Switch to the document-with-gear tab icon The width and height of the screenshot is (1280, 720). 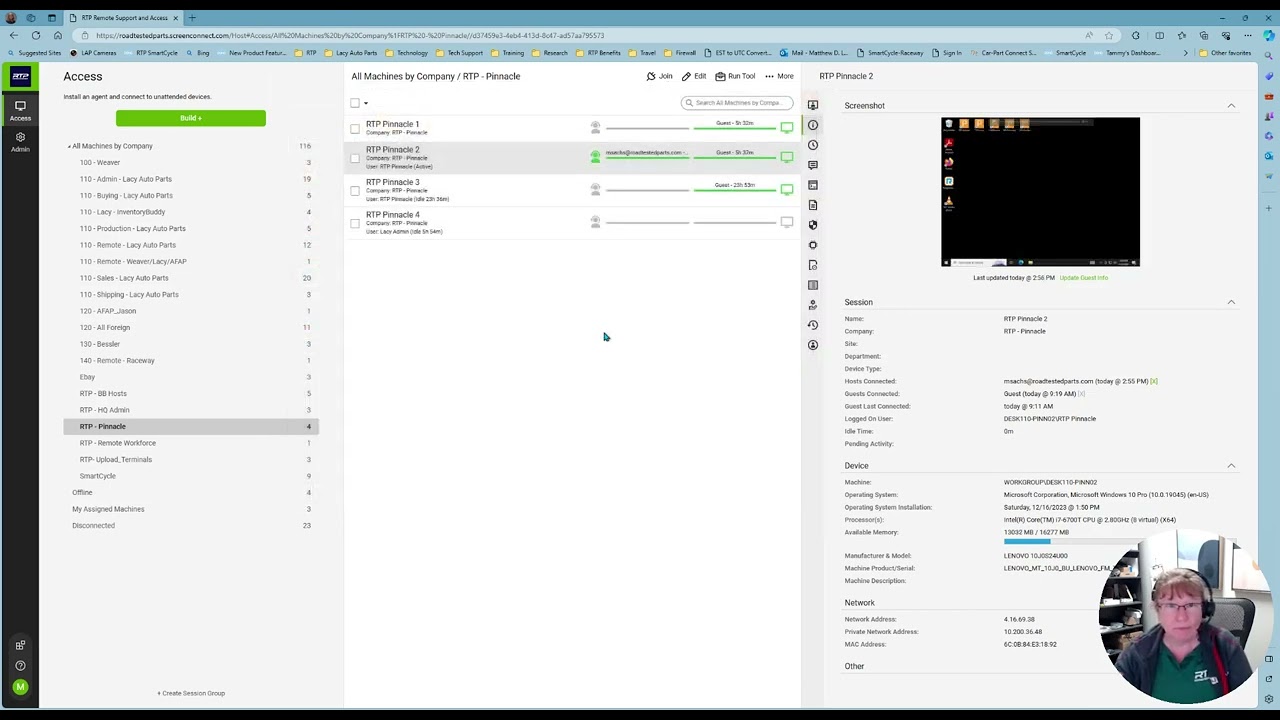[813, 265]
